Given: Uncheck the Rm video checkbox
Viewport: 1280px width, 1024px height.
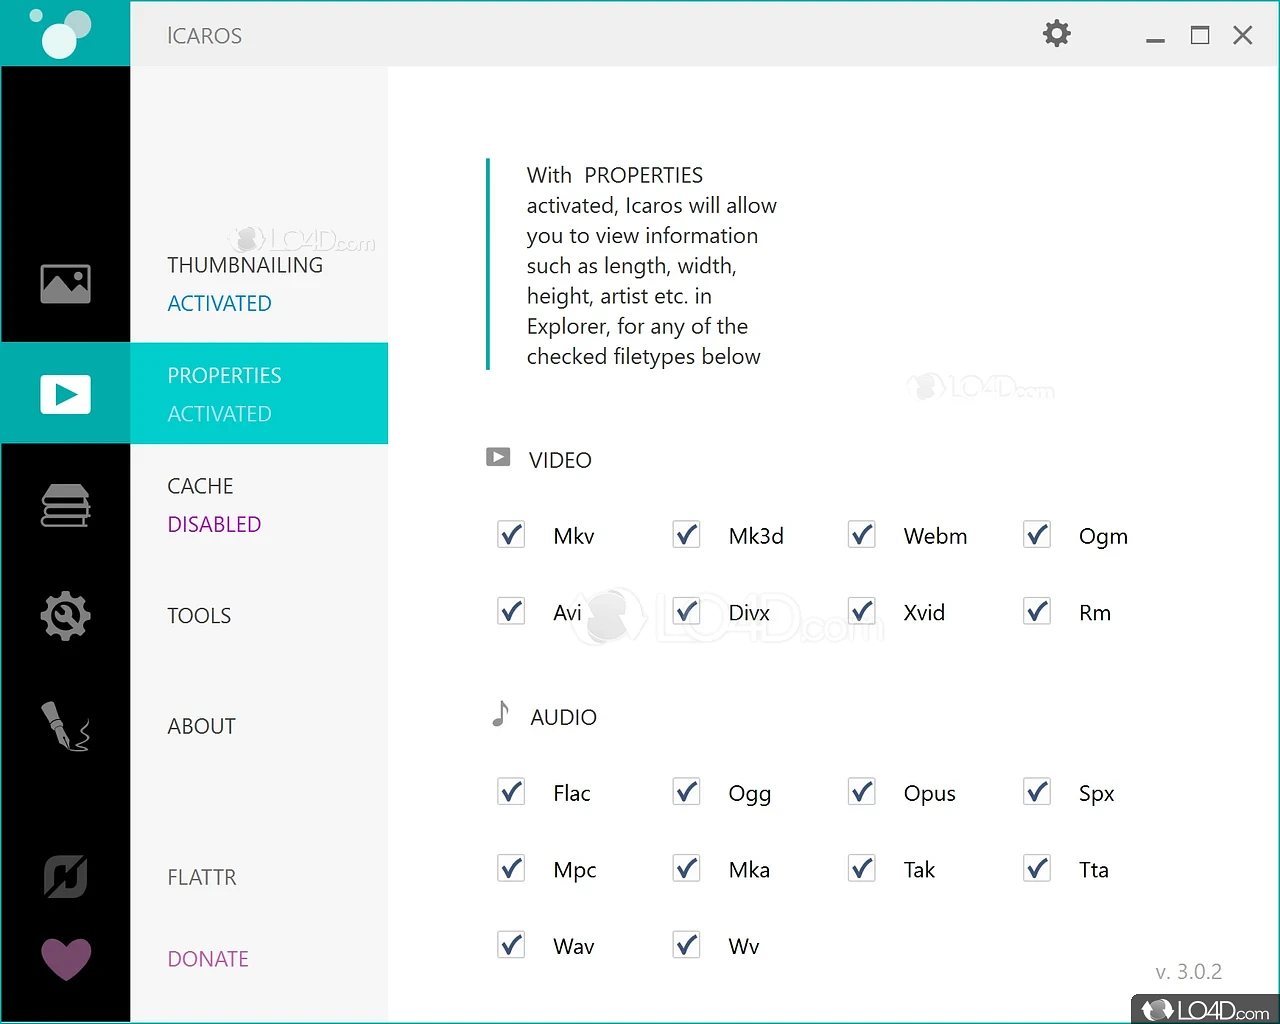Looking at the screenshot, I should [1037, 611].
